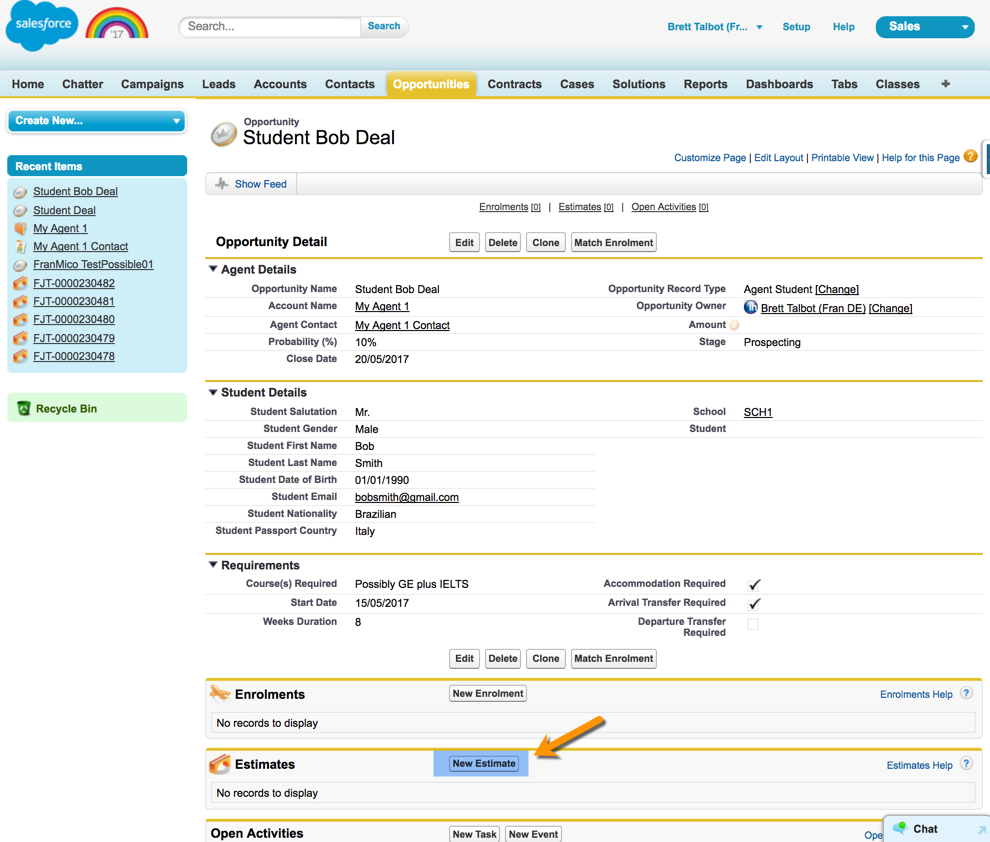Toggle the Accommodation Required checkbox
The height and width of the screenshot is (842, 990).
click(x=754, y=584)
